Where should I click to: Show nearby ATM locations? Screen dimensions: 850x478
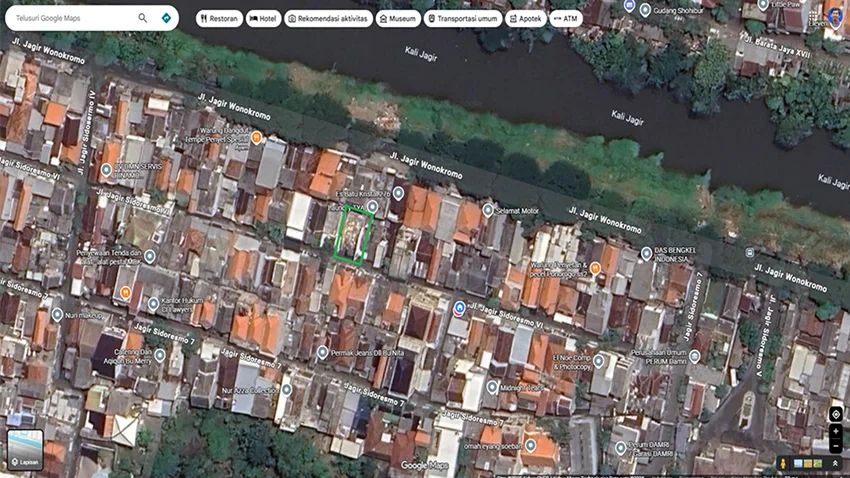pyautogui.click(x=565, y=18)
